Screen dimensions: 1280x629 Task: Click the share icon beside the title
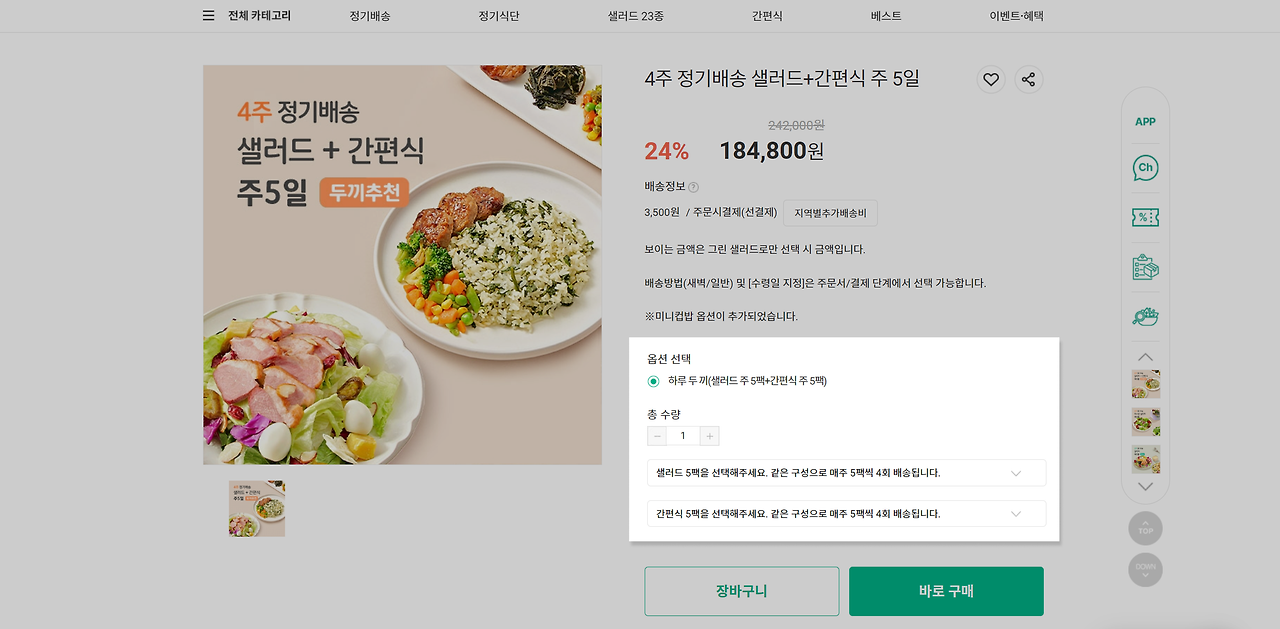(1029, 80)
